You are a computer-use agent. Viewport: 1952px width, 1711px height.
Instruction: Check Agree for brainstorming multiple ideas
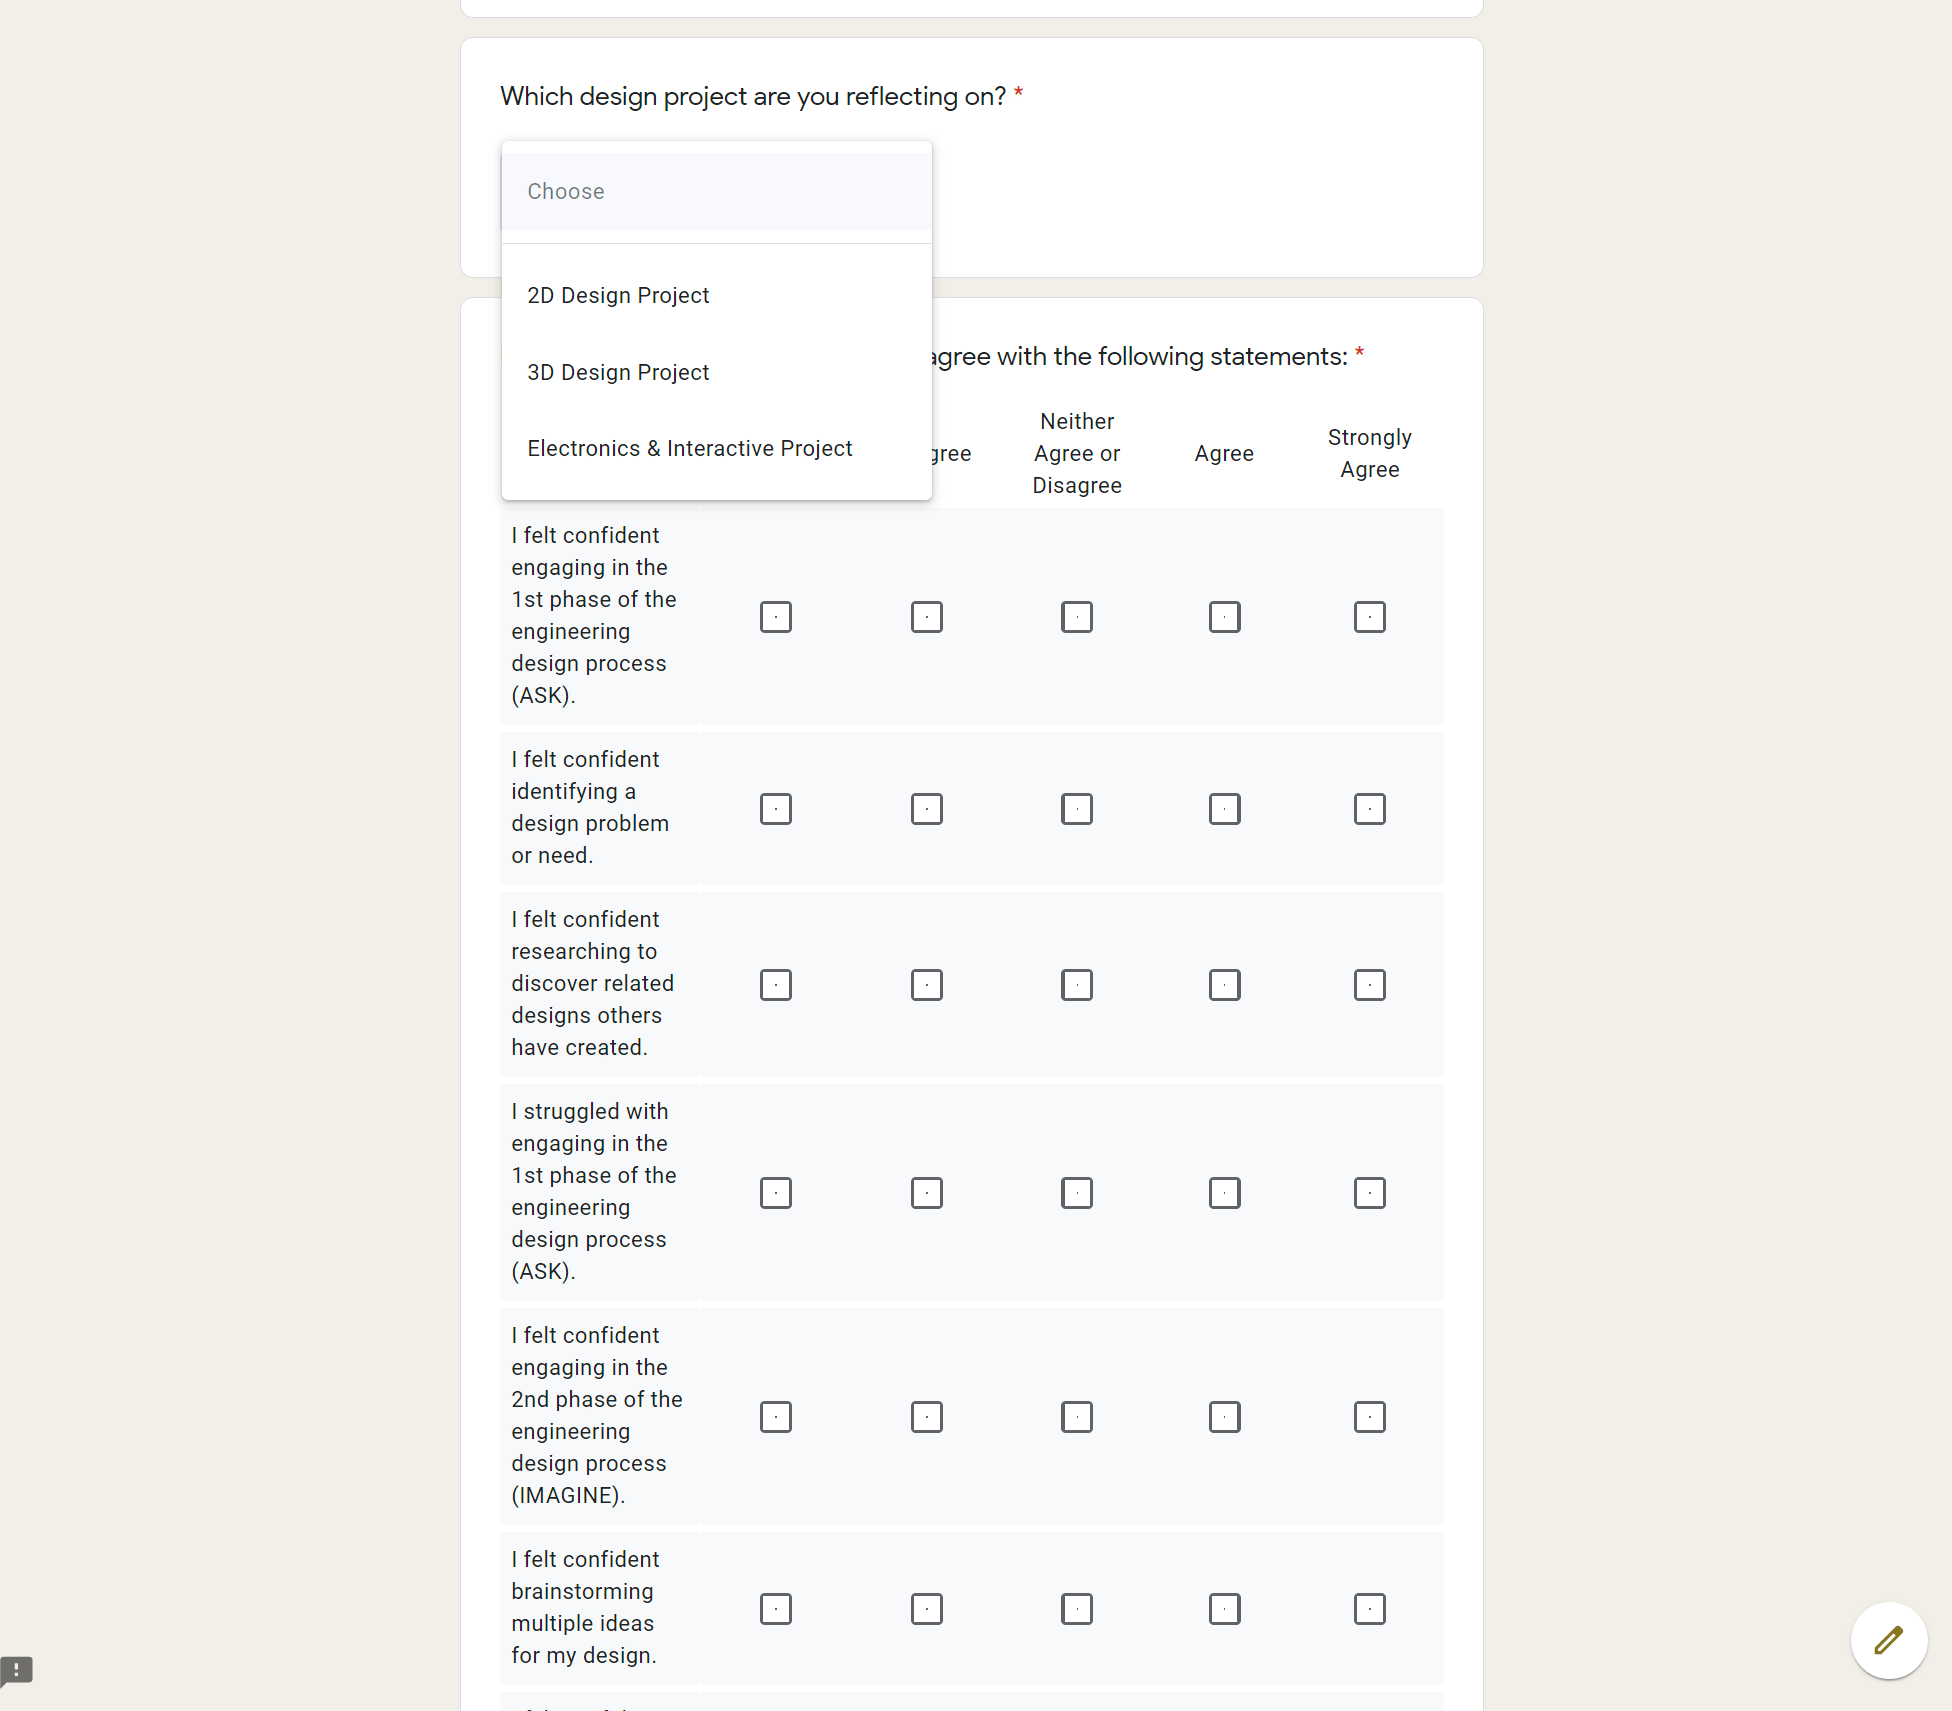pyautogui.click(x=1224, y=1609)
